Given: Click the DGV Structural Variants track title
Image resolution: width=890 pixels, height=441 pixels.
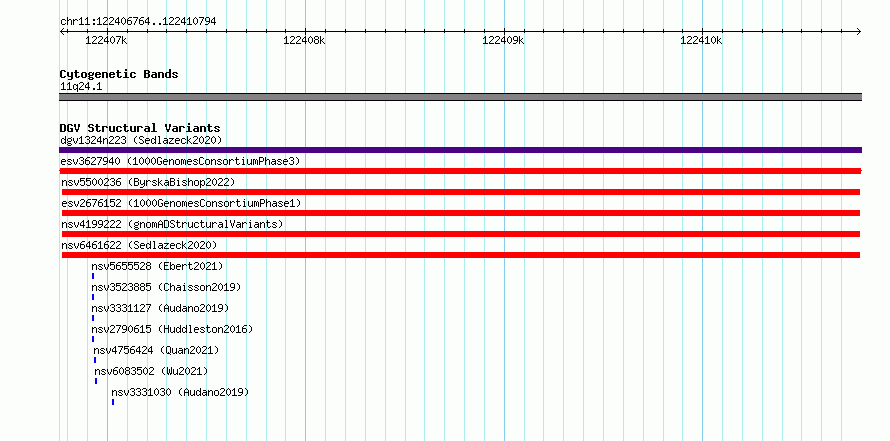Looking at the screenshot, I should [x=140, y=128].
